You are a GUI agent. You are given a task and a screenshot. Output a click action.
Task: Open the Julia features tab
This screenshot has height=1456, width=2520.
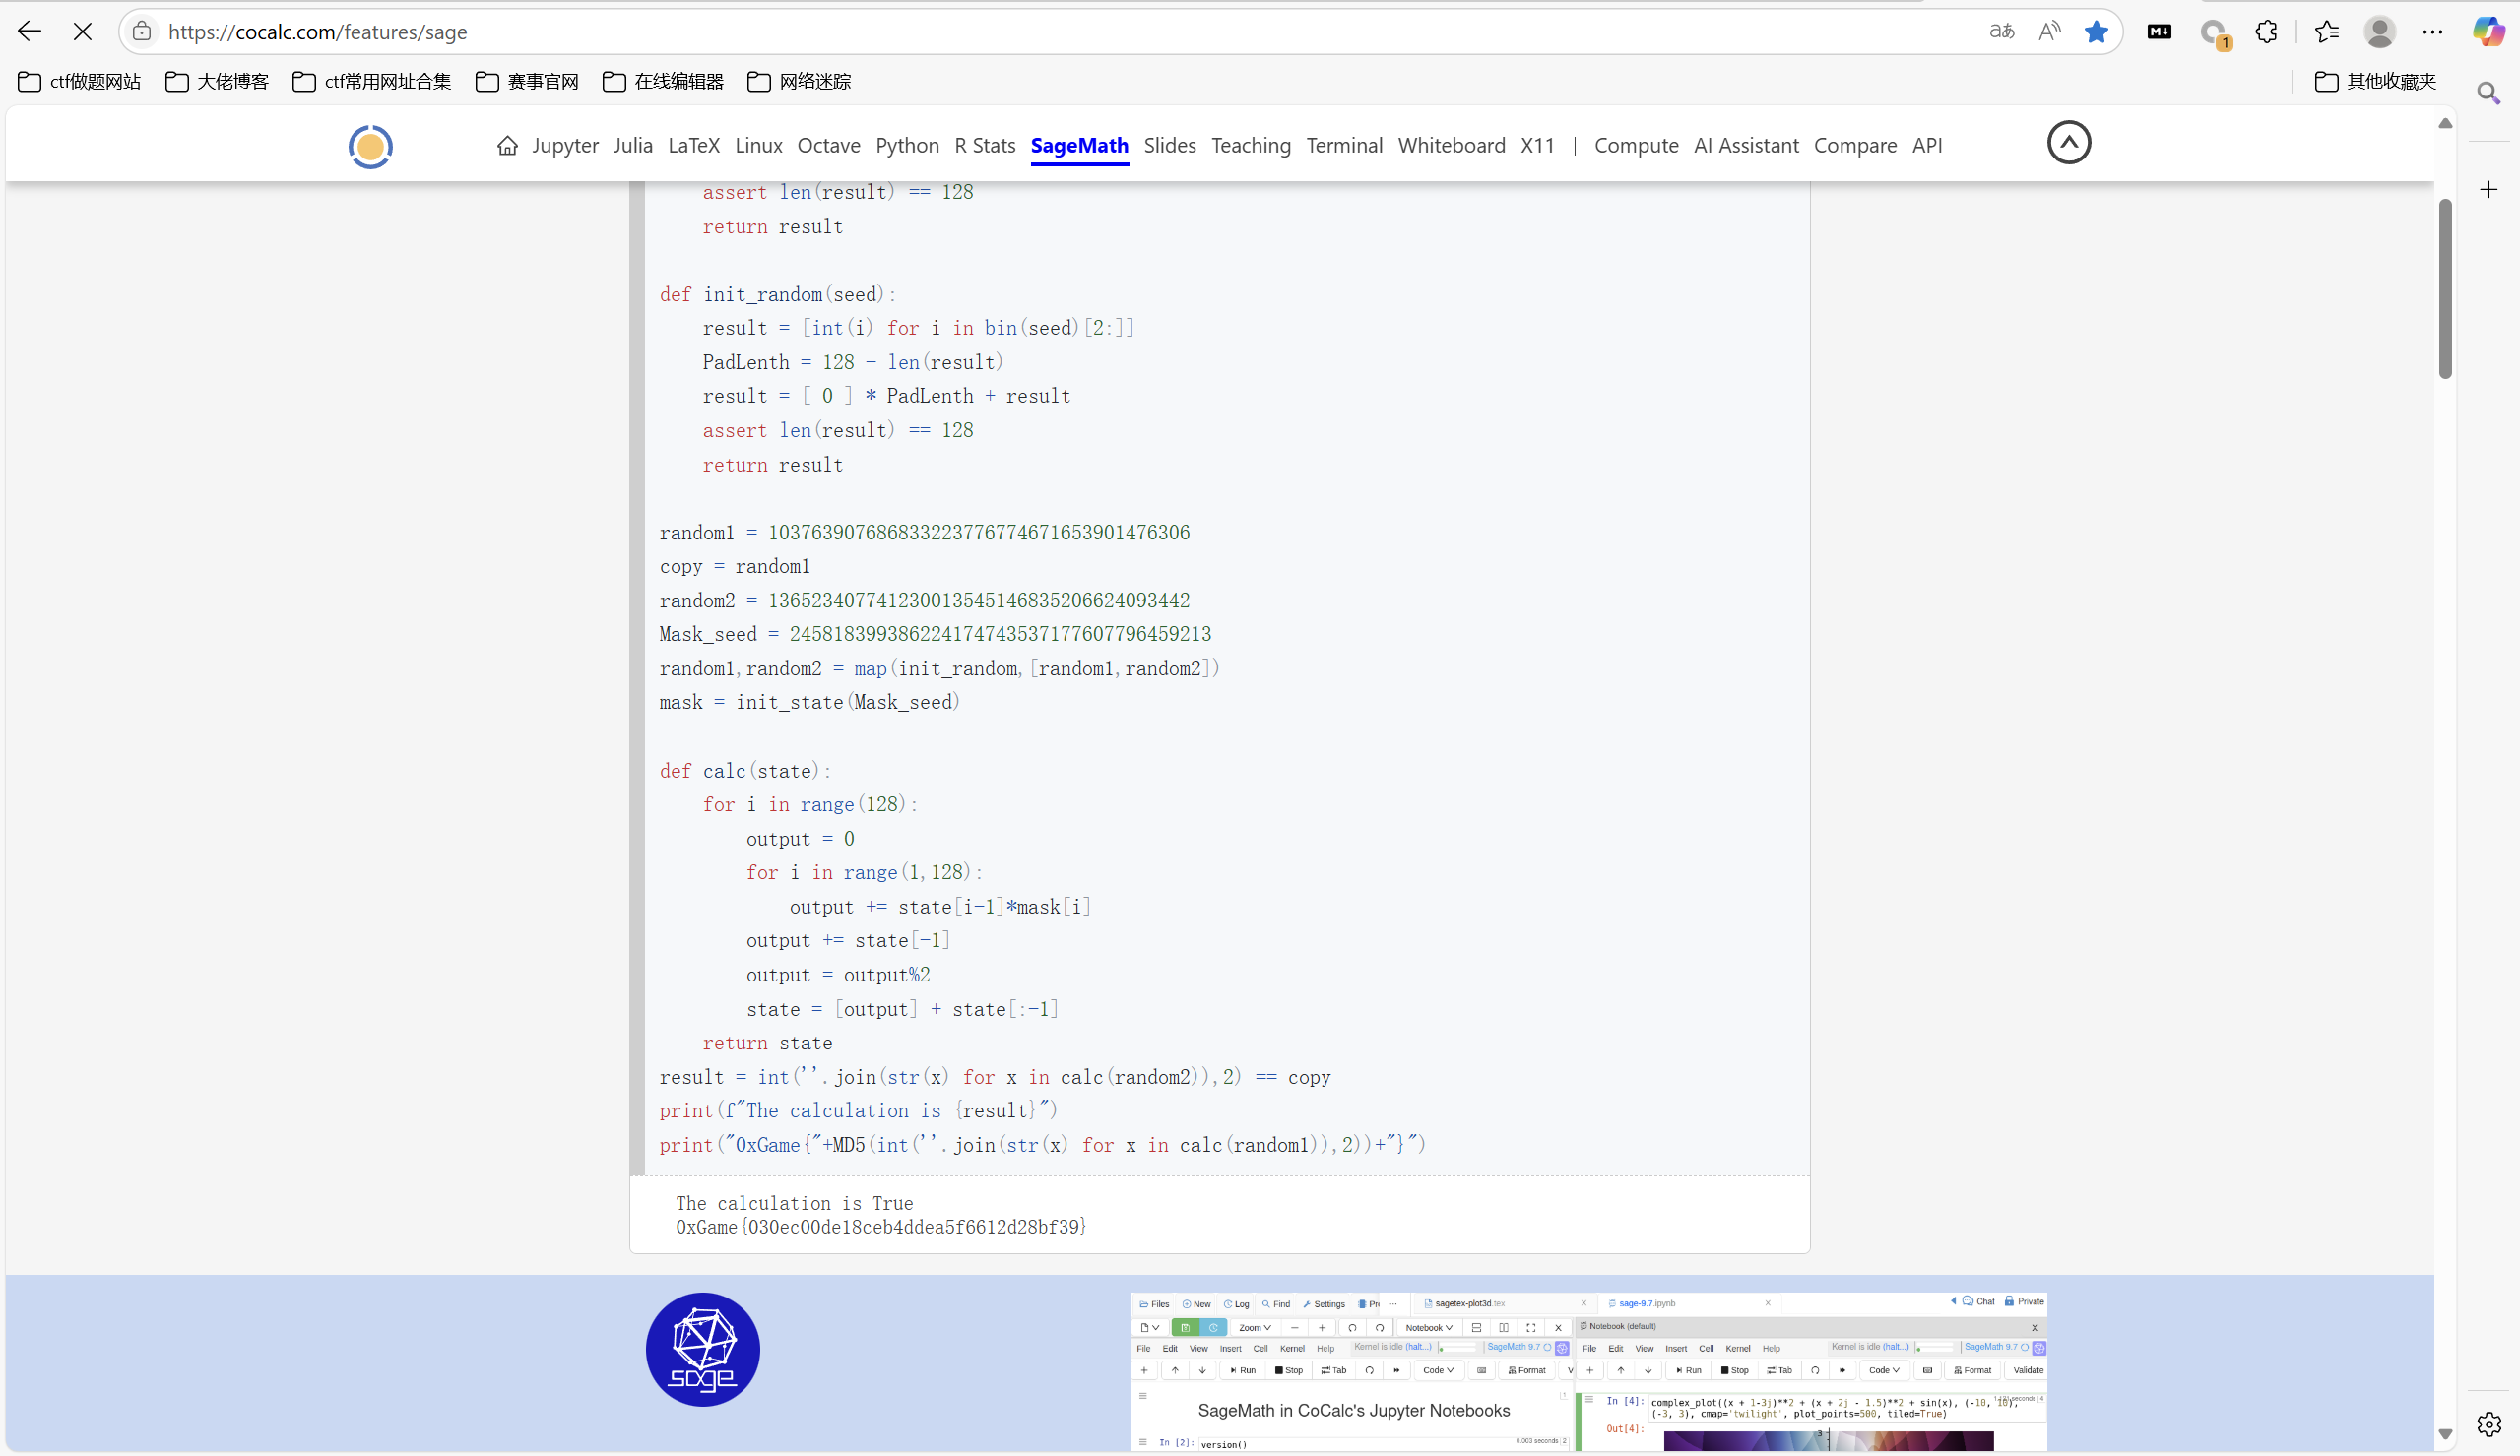(x=633, y=146)
